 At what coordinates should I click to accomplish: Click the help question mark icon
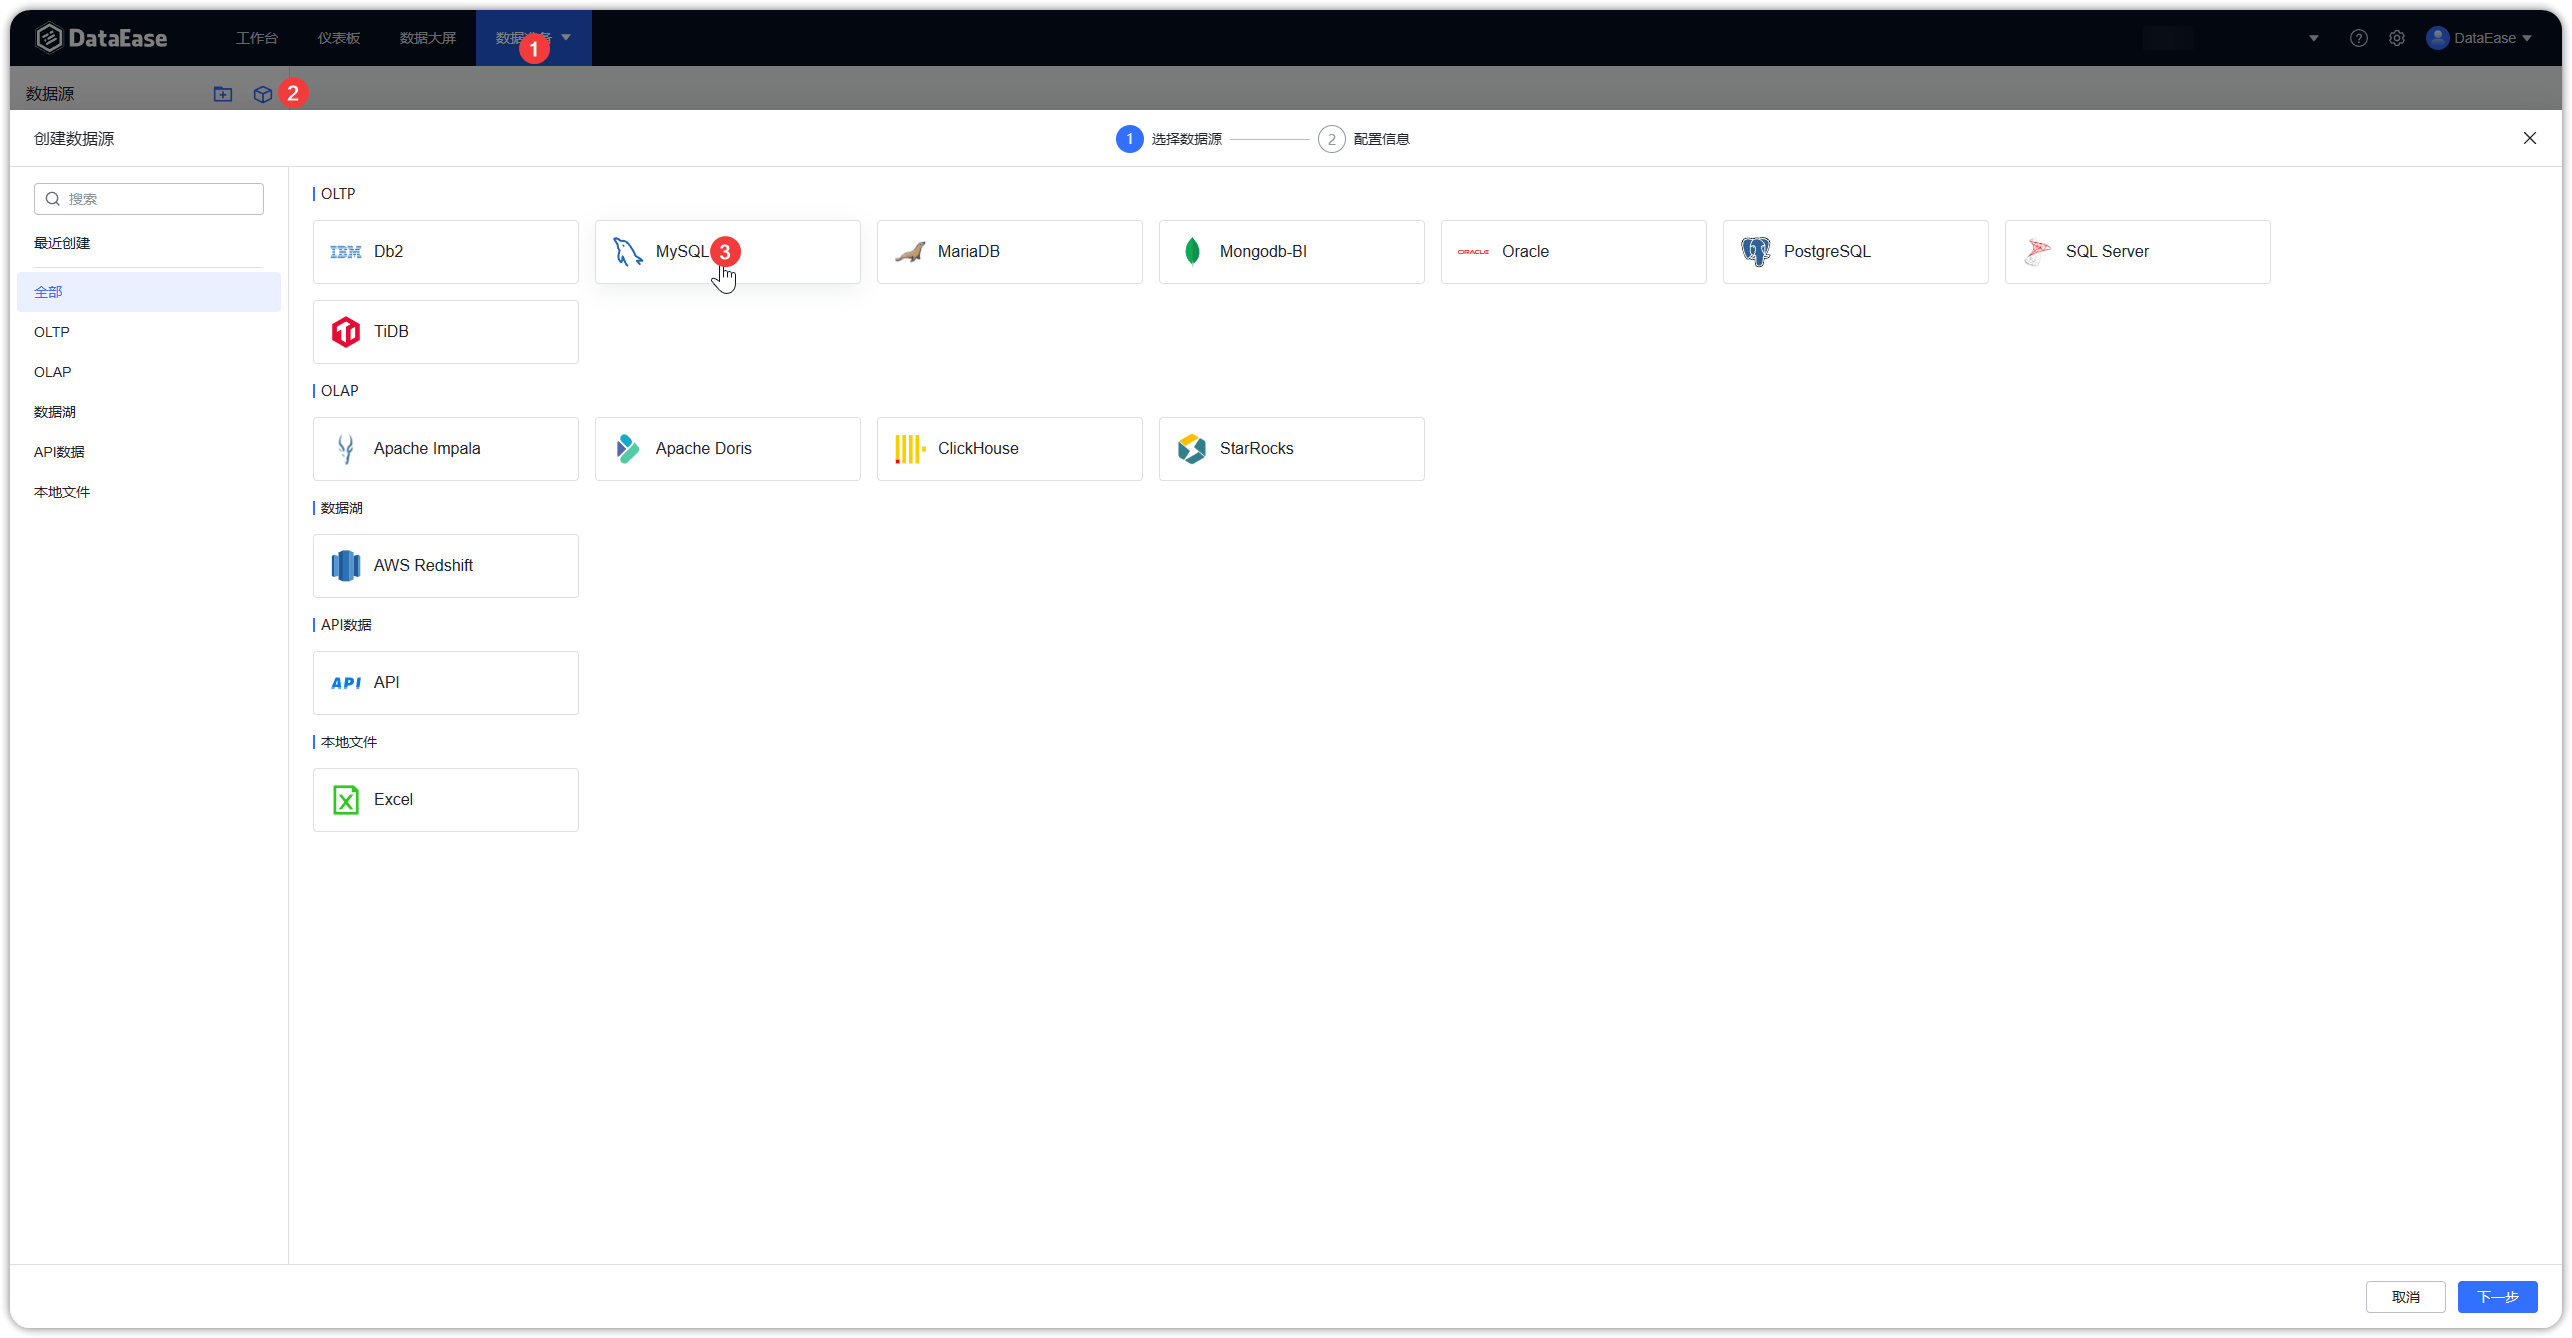coord(2359,37)
